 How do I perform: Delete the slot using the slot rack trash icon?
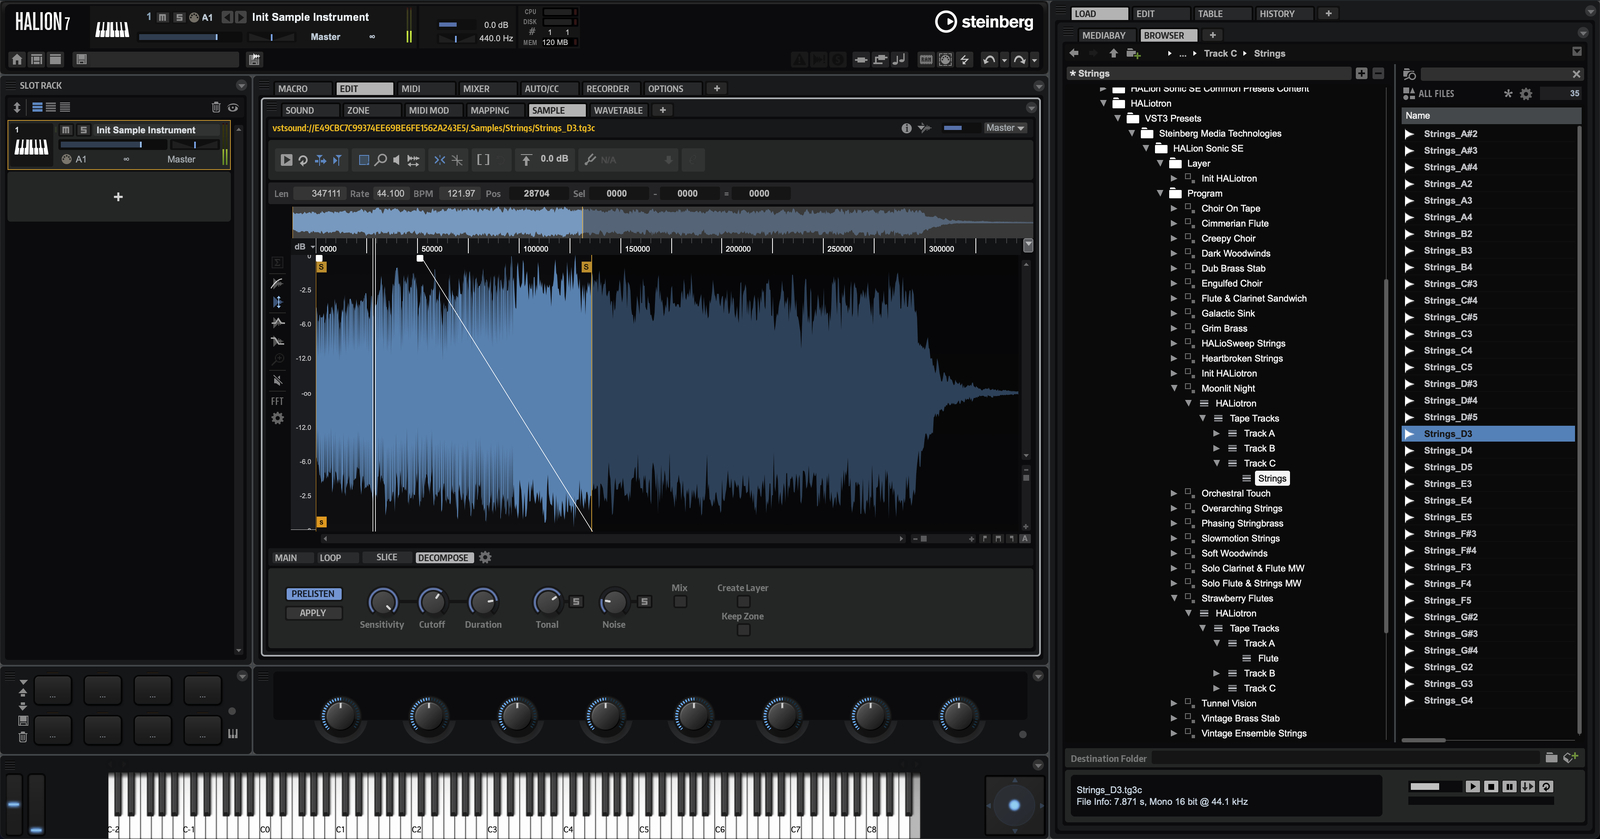(x=215, y=107)
